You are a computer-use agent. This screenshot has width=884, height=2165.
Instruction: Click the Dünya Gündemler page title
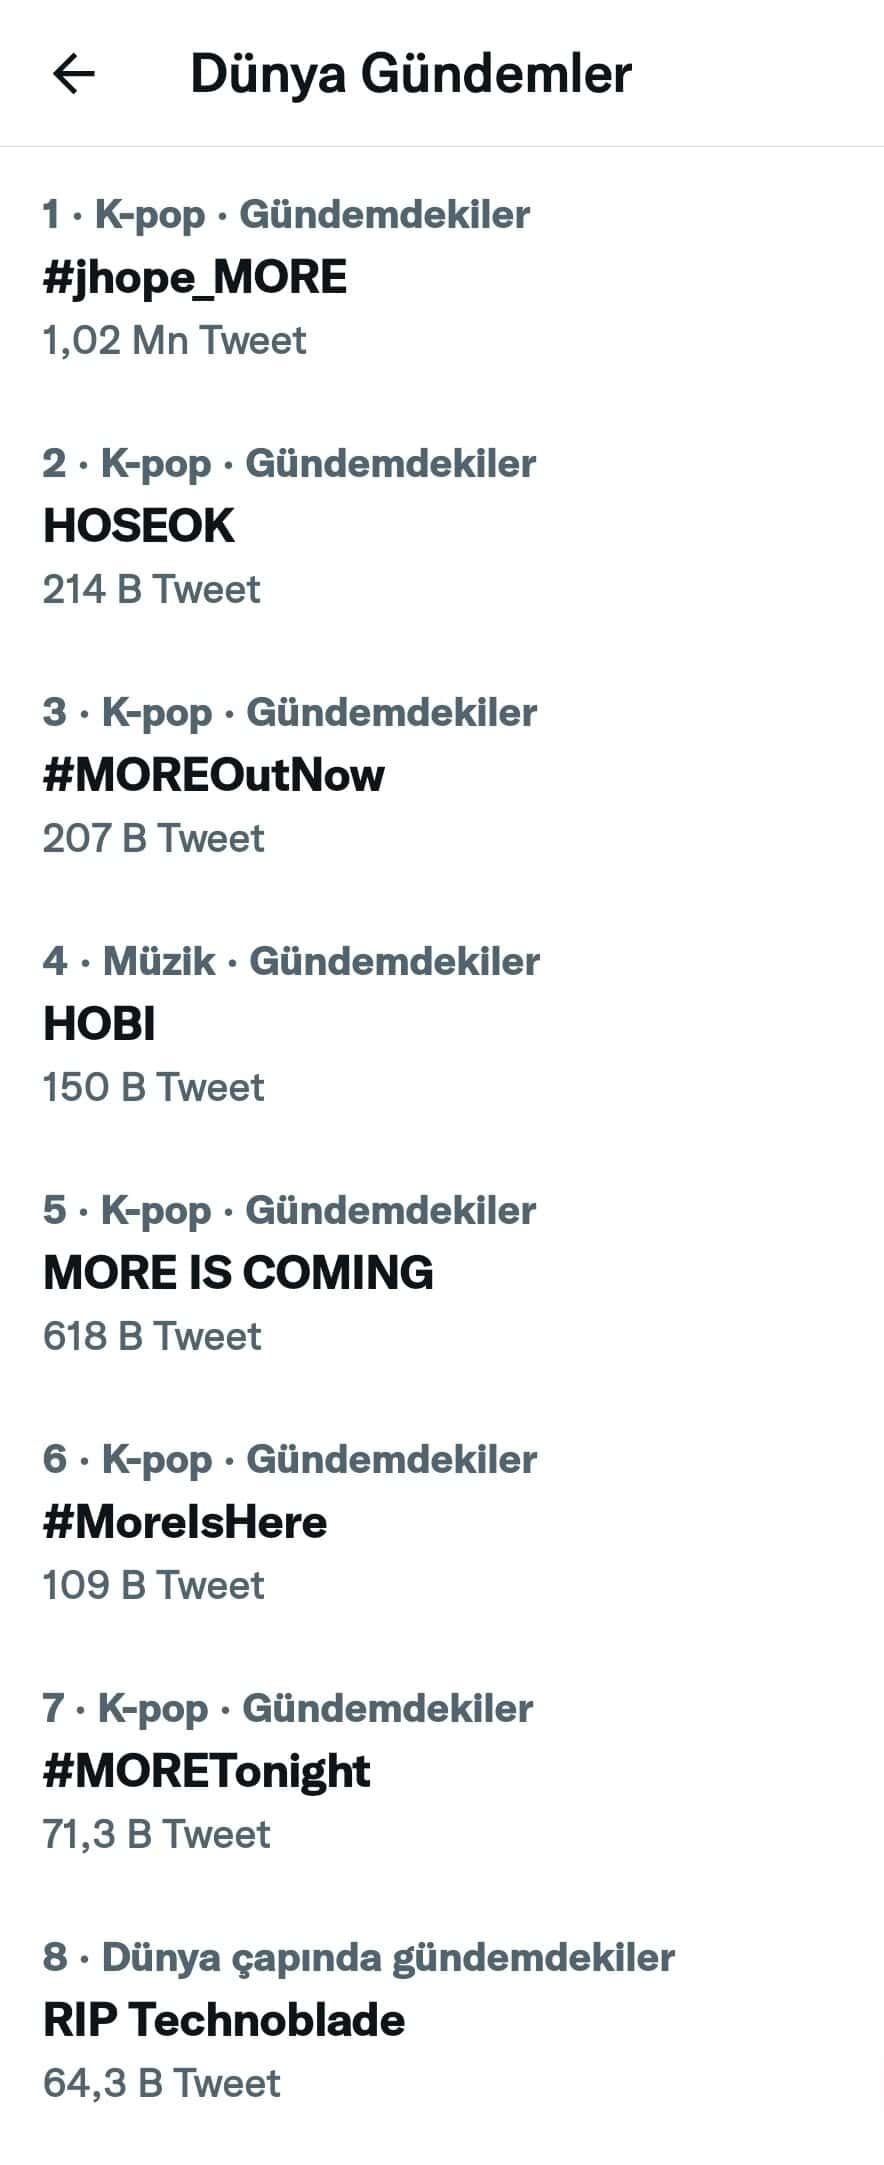(410, 74)
